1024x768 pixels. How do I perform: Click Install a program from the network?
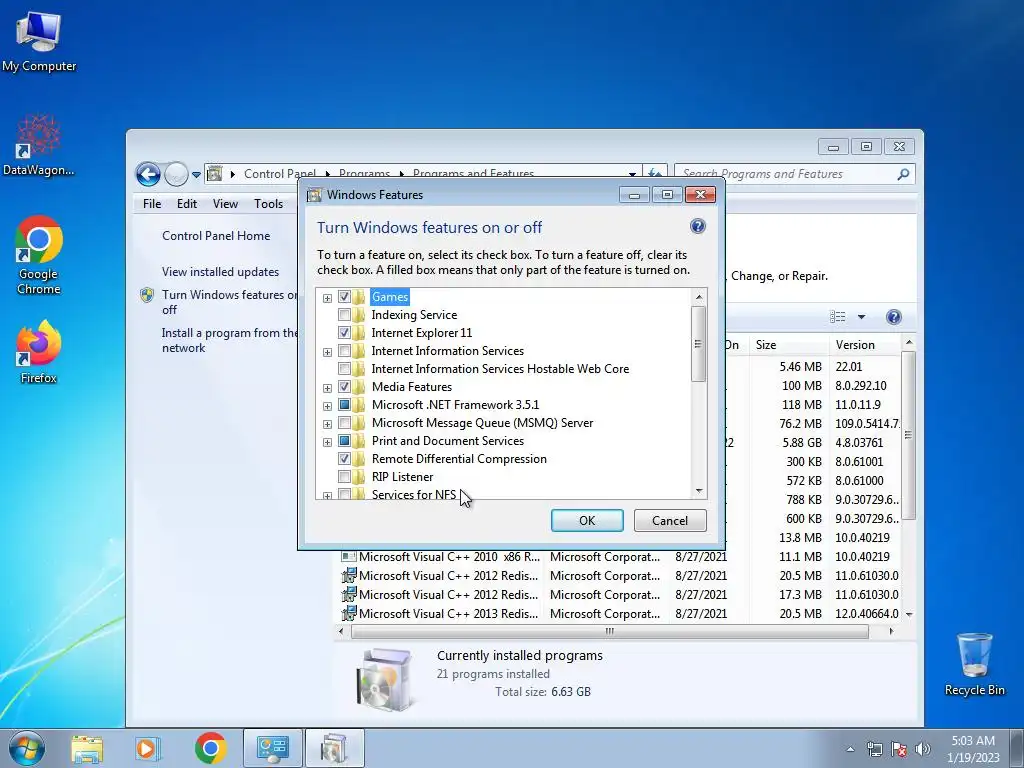coord(230,340)
